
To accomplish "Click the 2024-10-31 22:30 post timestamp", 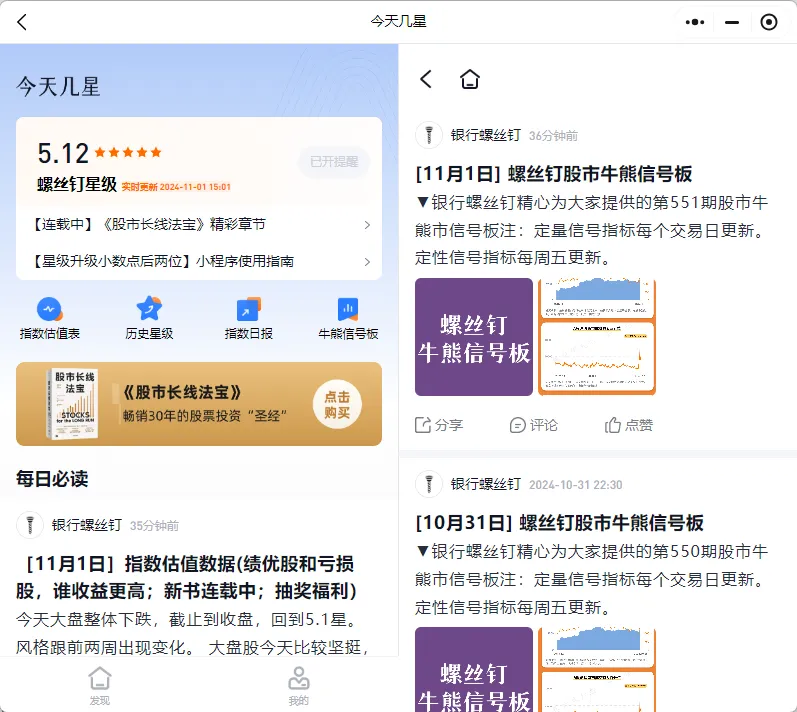I will click(x=575, y=485).
